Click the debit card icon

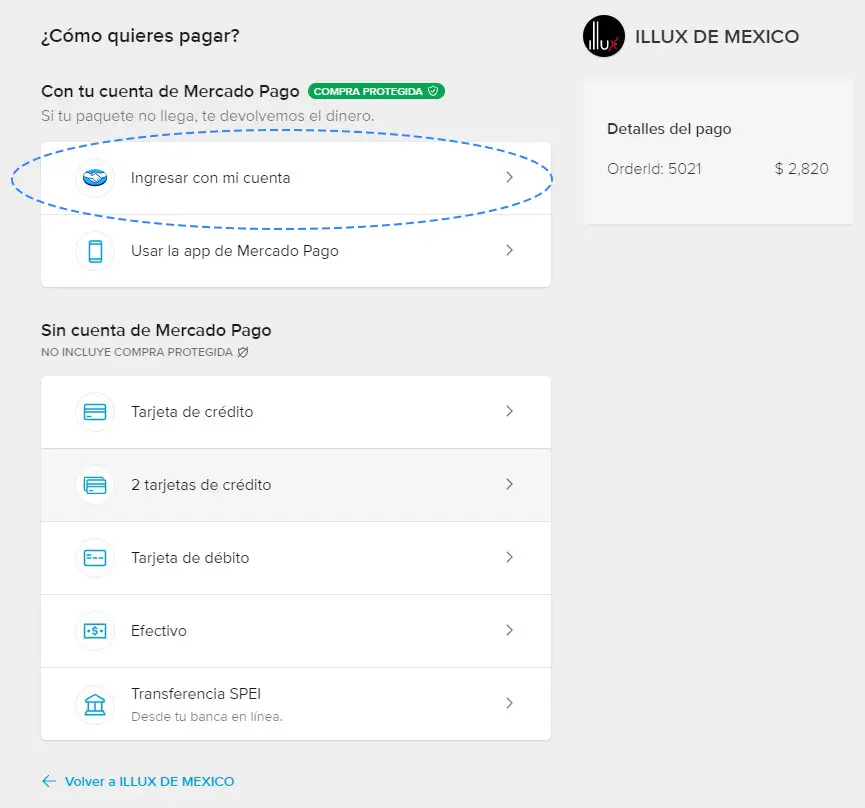tap(95, 558)
